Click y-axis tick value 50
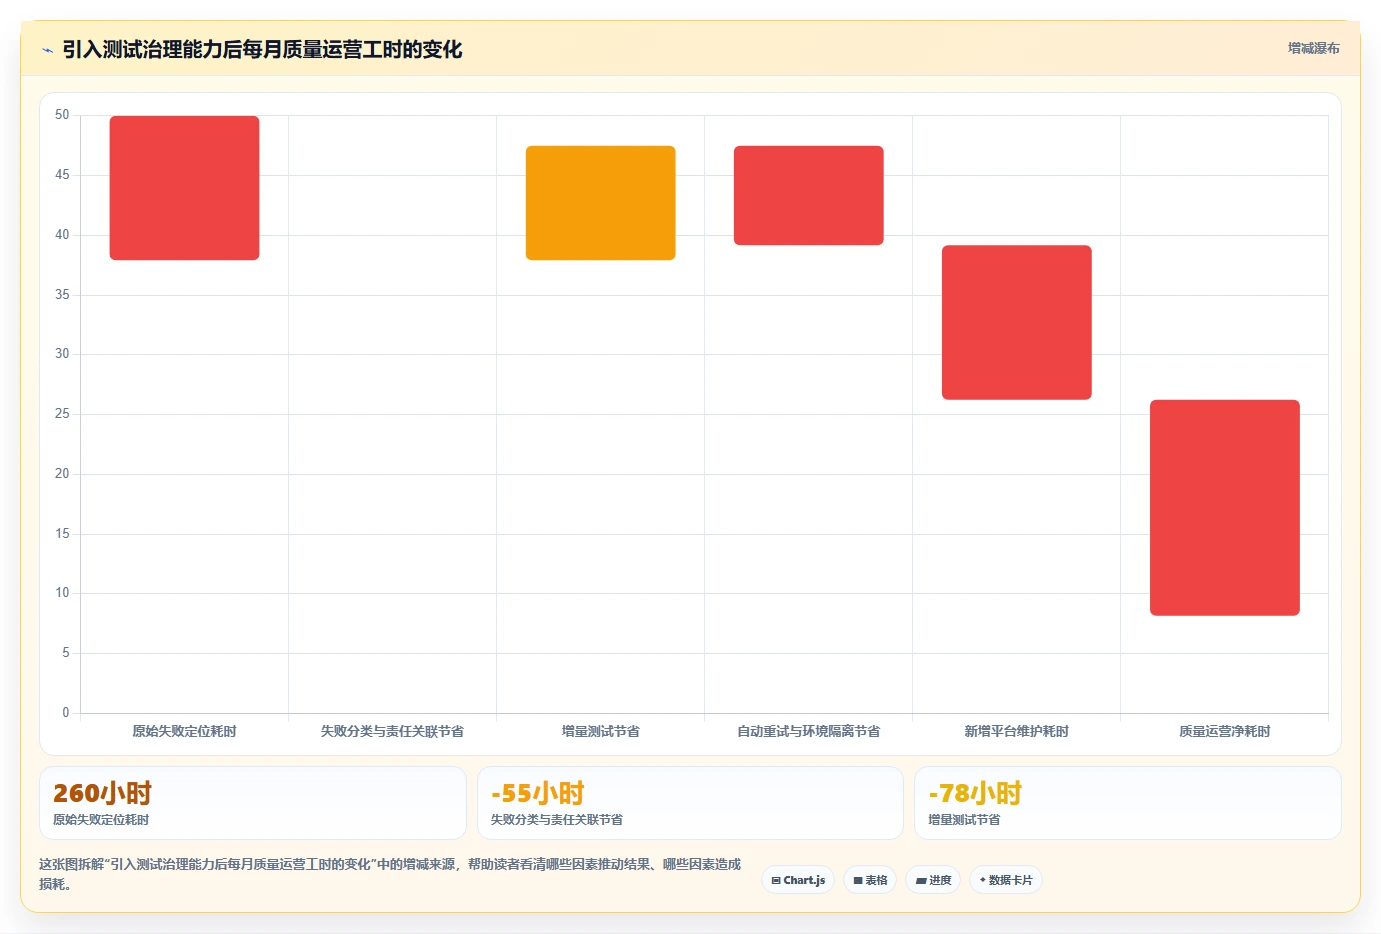Viewport: 1381px width, 934px height. tap(62, 115)
